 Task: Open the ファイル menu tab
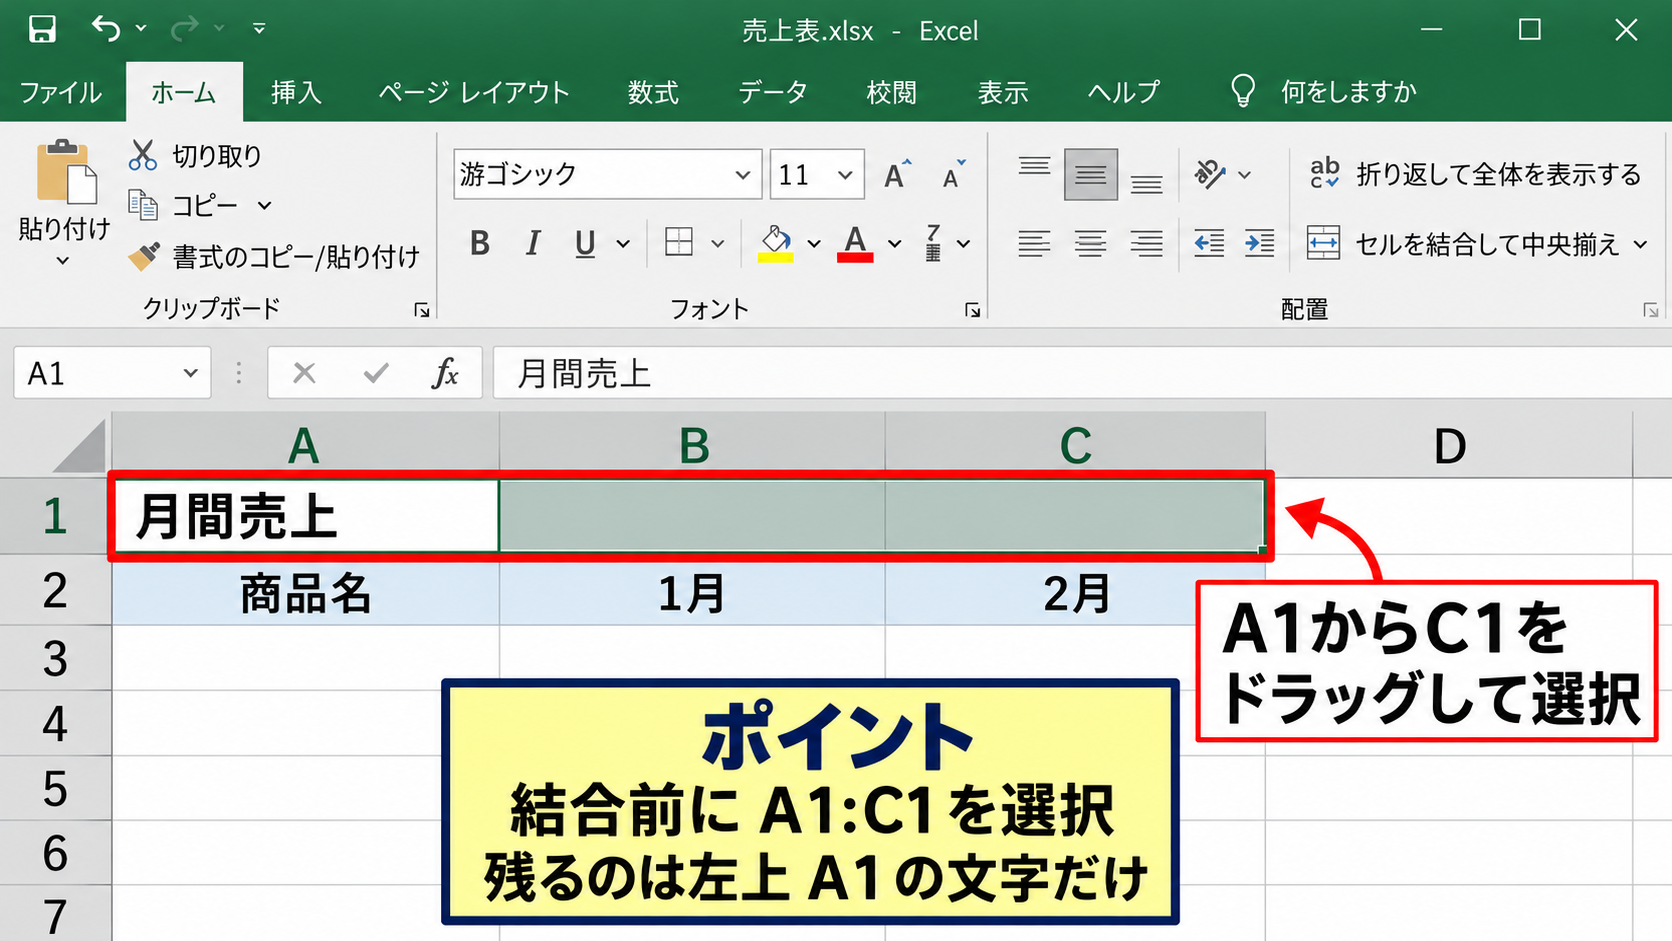61,92
